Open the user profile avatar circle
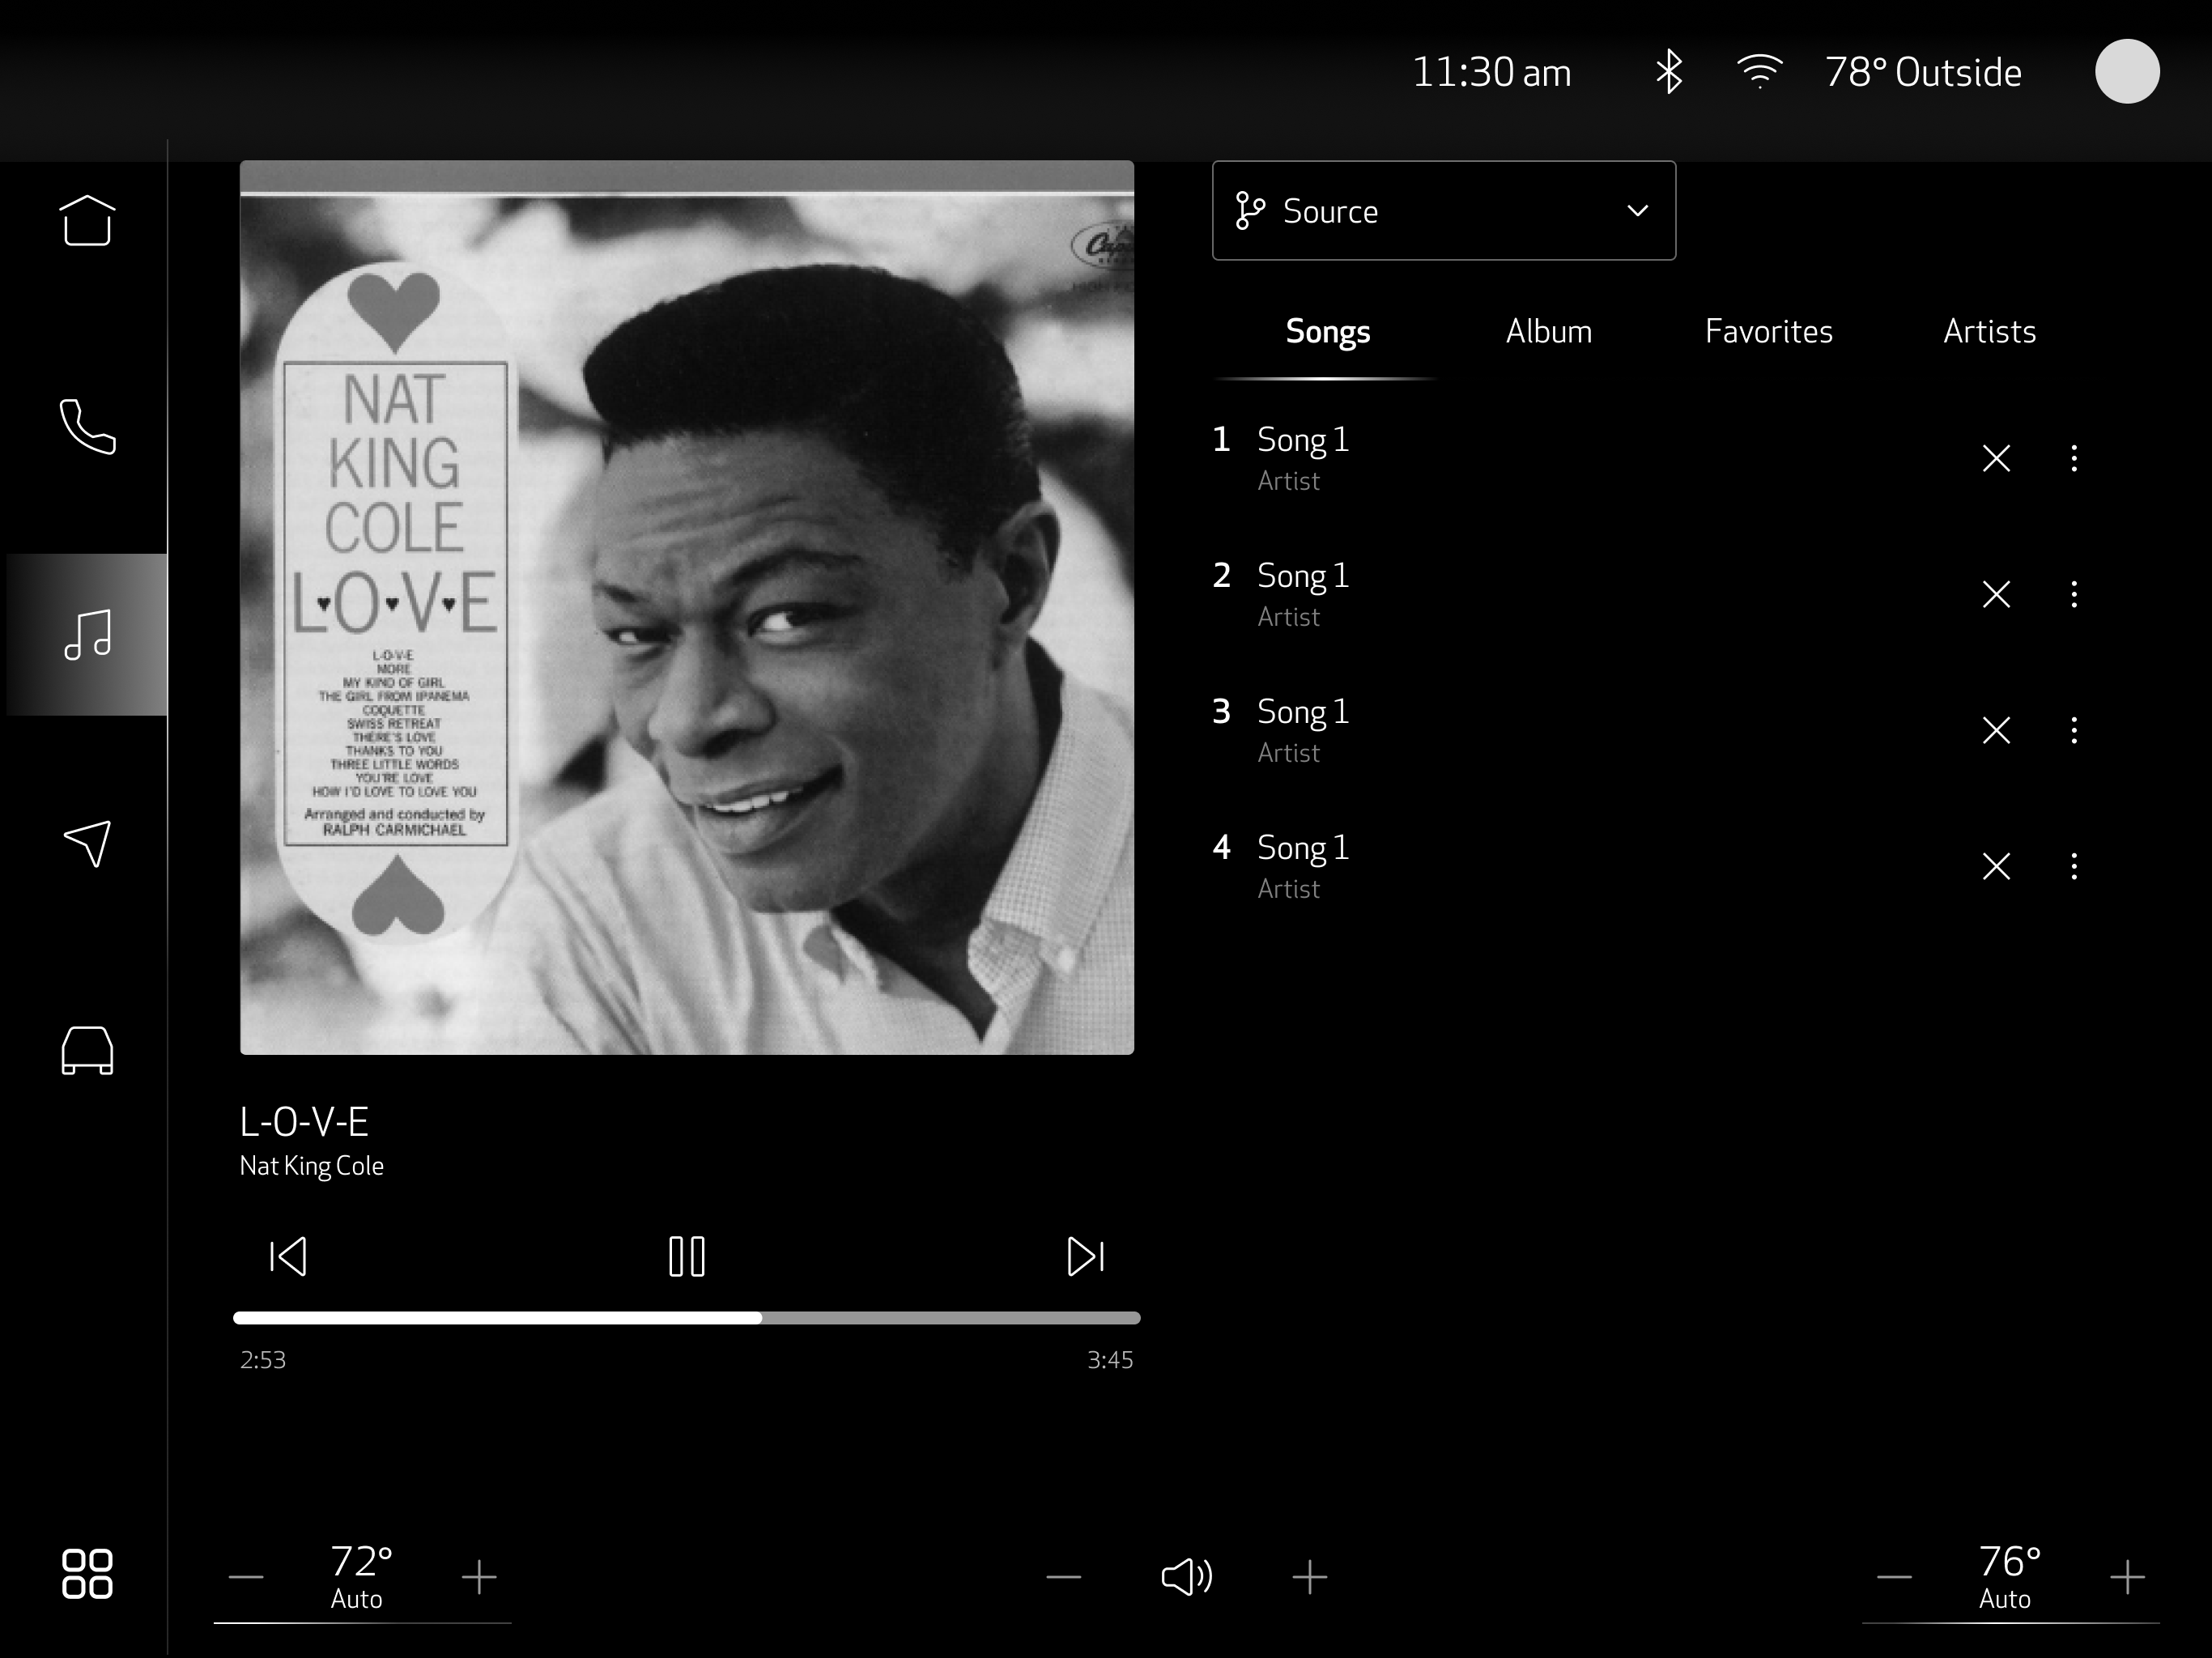This screenshot has width=2212, height=1658. [2127, 71]
